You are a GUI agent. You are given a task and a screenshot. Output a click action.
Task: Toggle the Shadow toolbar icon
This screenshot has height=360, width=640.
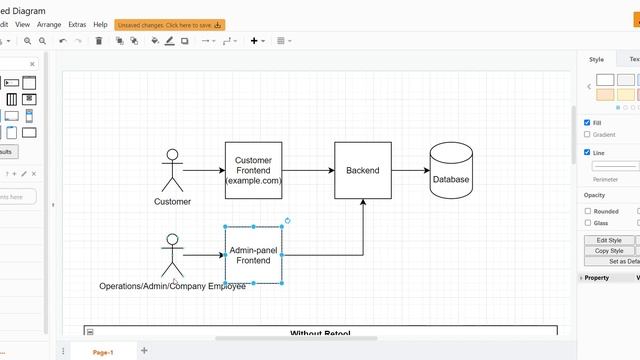point(184,41)
